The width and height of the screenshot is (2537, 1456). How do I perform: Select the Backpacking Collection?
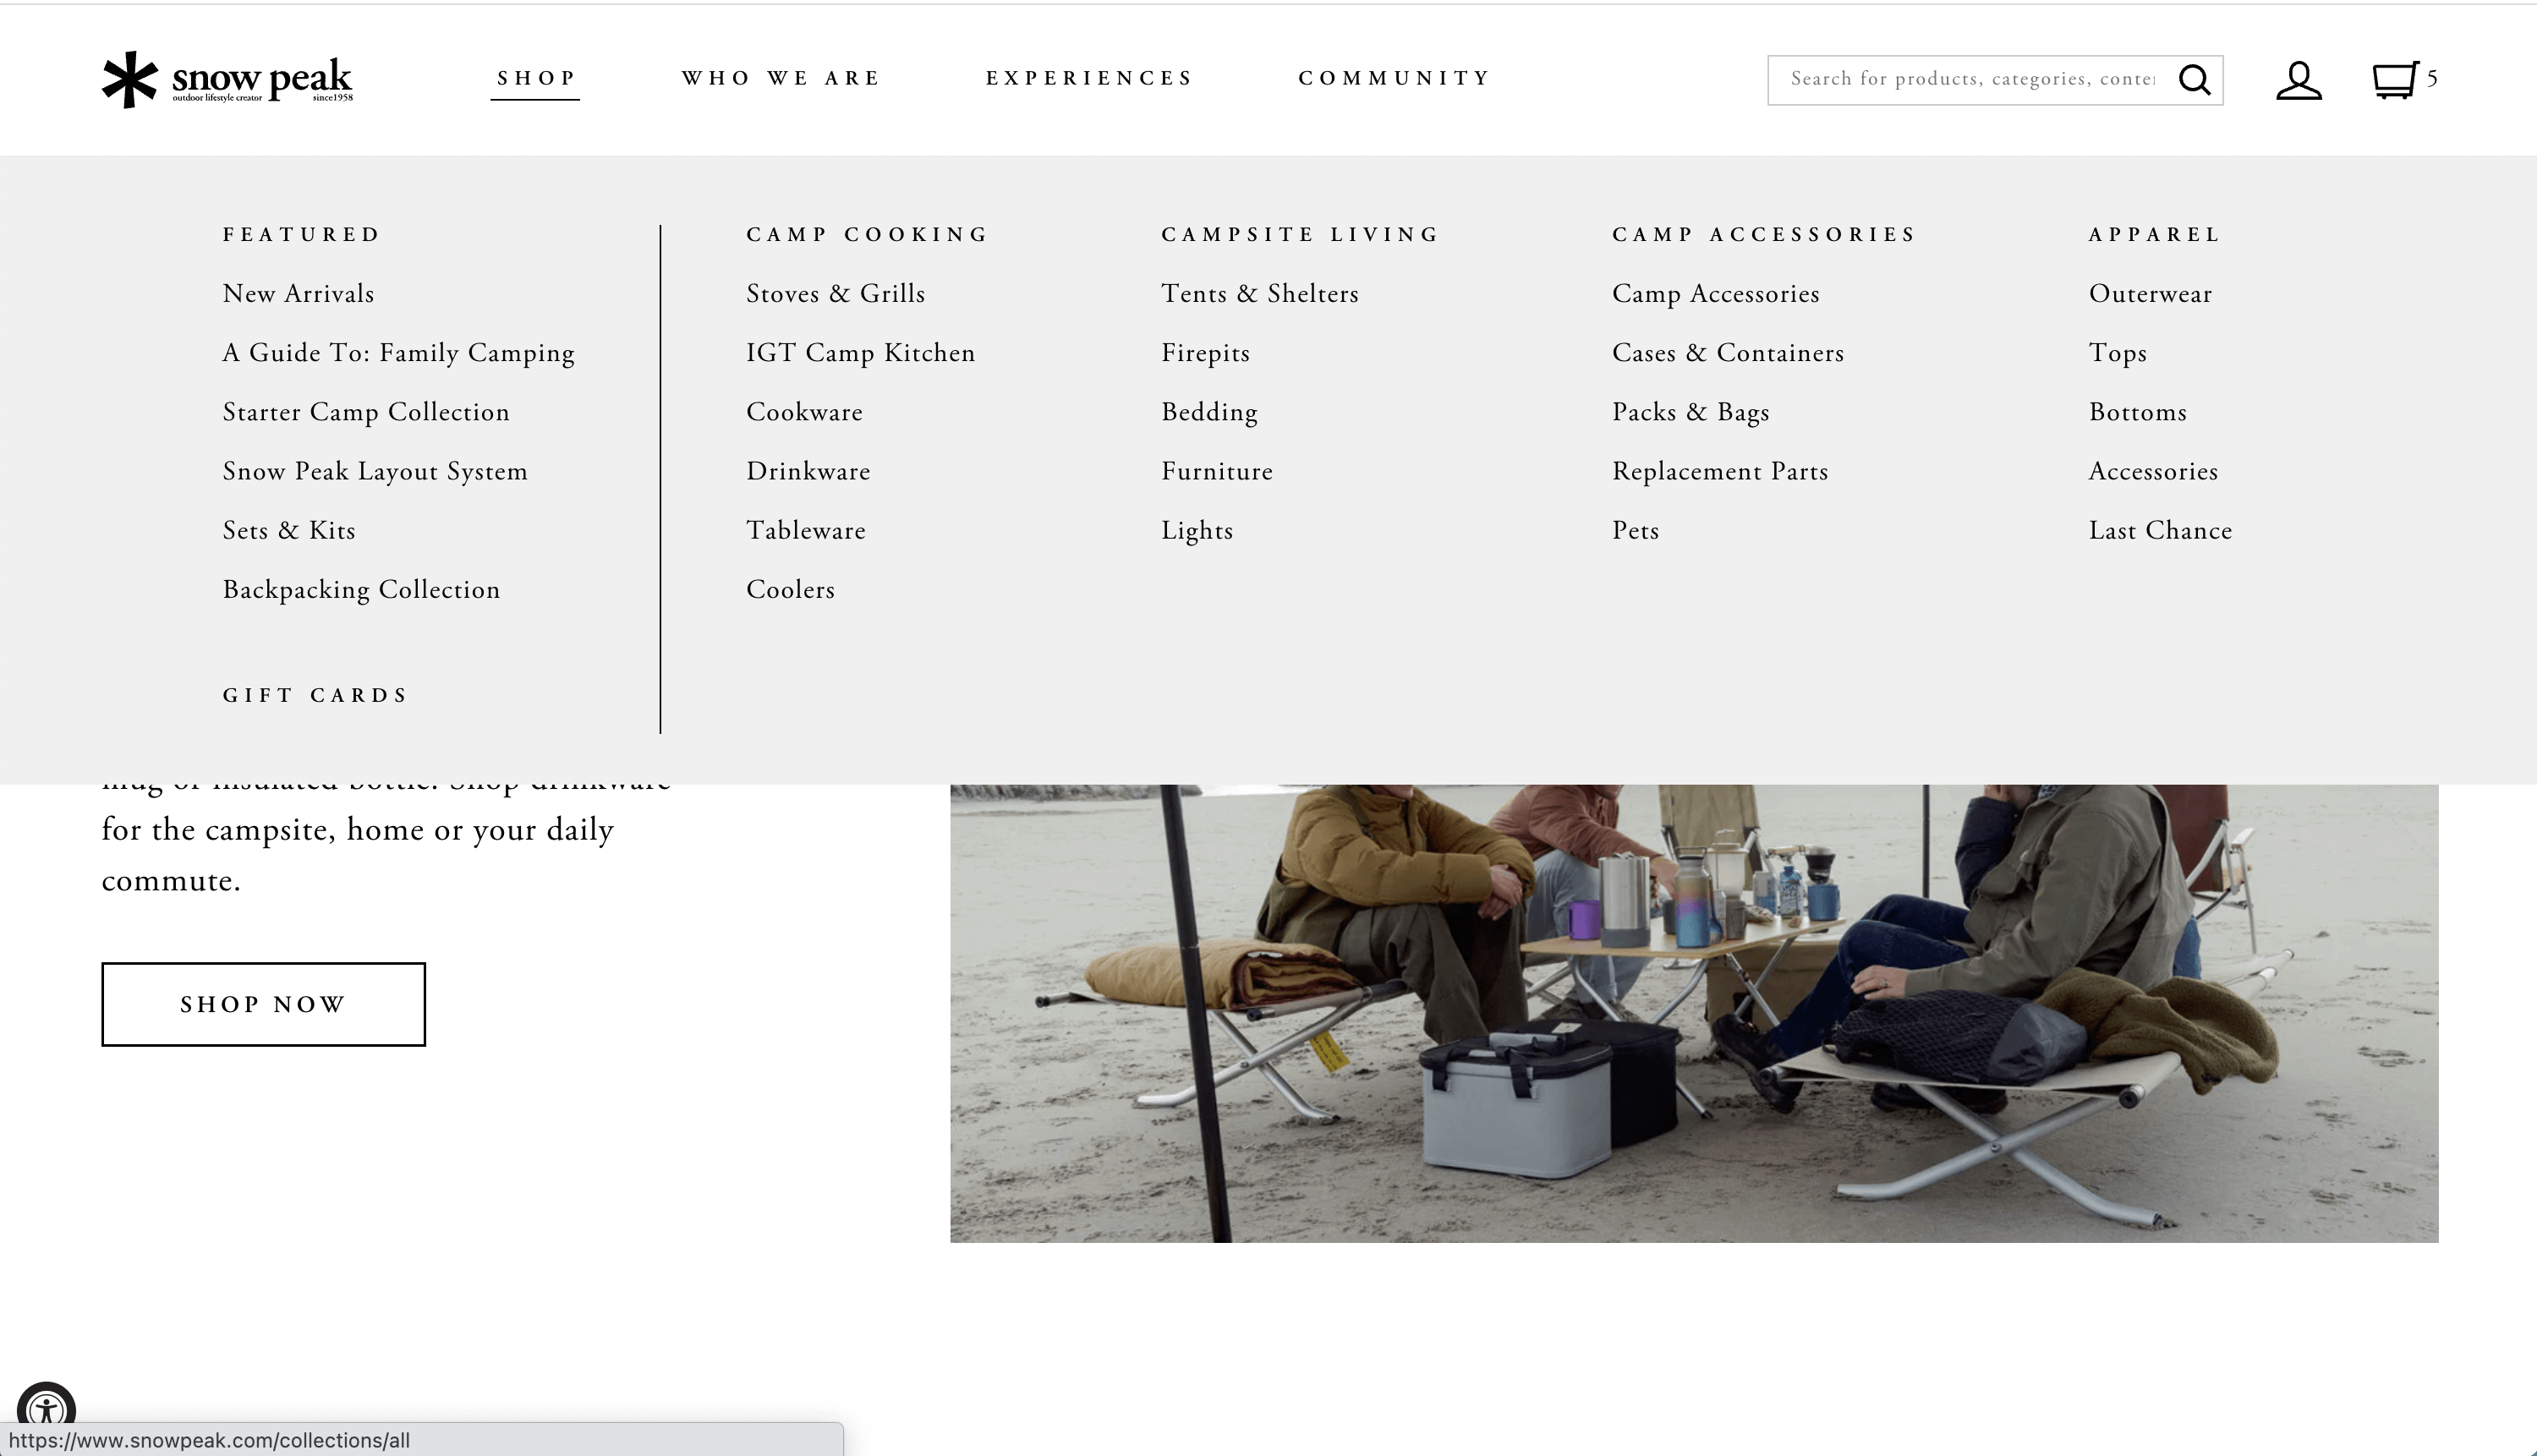[361, 589]
